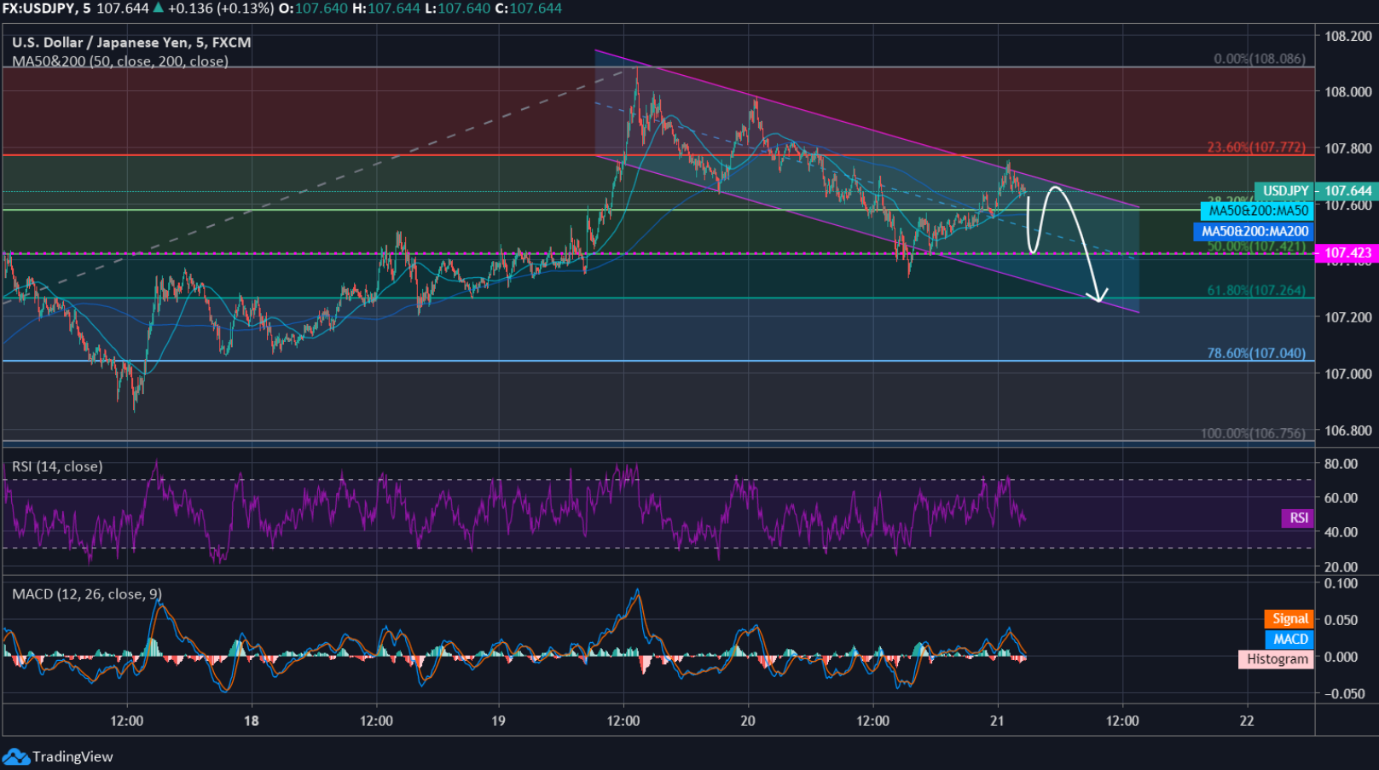Viewport: 1379px width, 770px height.
Task: Click 108.200 on the price axis
Action: [1345, 36]
